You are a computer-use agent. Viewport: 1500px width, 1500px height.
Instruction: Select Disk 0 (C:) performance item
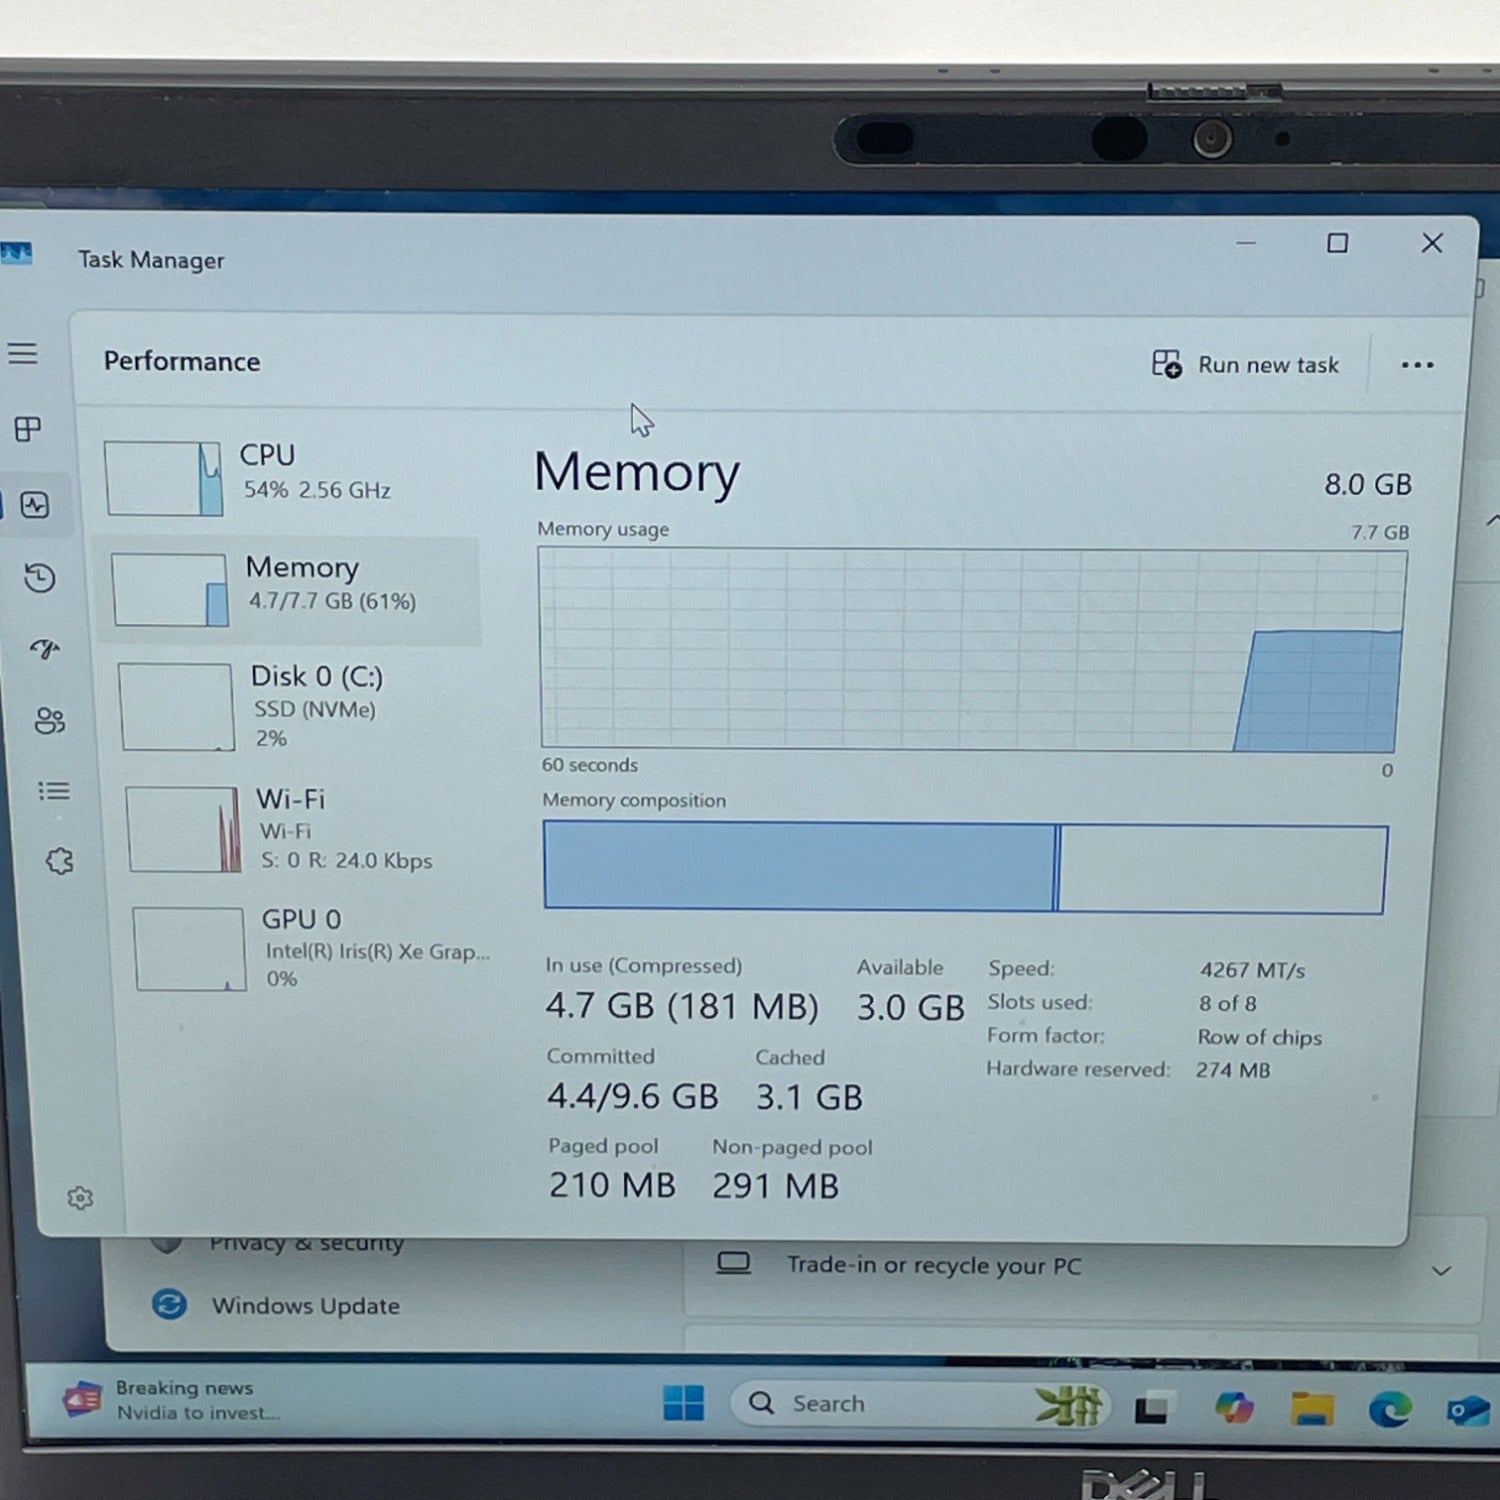click(300, 705)
